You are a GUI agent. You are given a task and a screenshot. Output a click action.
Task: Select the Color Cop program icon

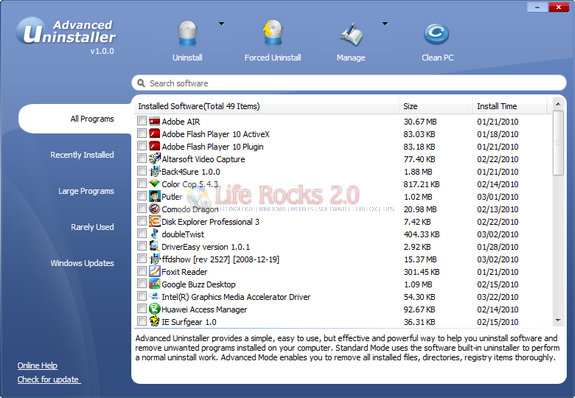pyautogui.click(x=154, y=183)
